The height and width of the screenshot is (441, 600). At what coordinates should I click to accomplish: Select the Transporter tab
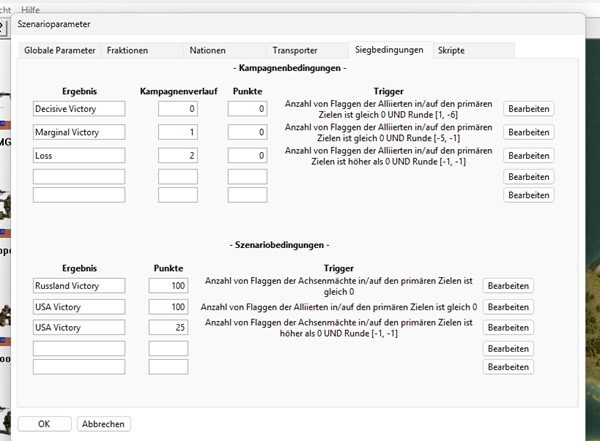point(307,51)
